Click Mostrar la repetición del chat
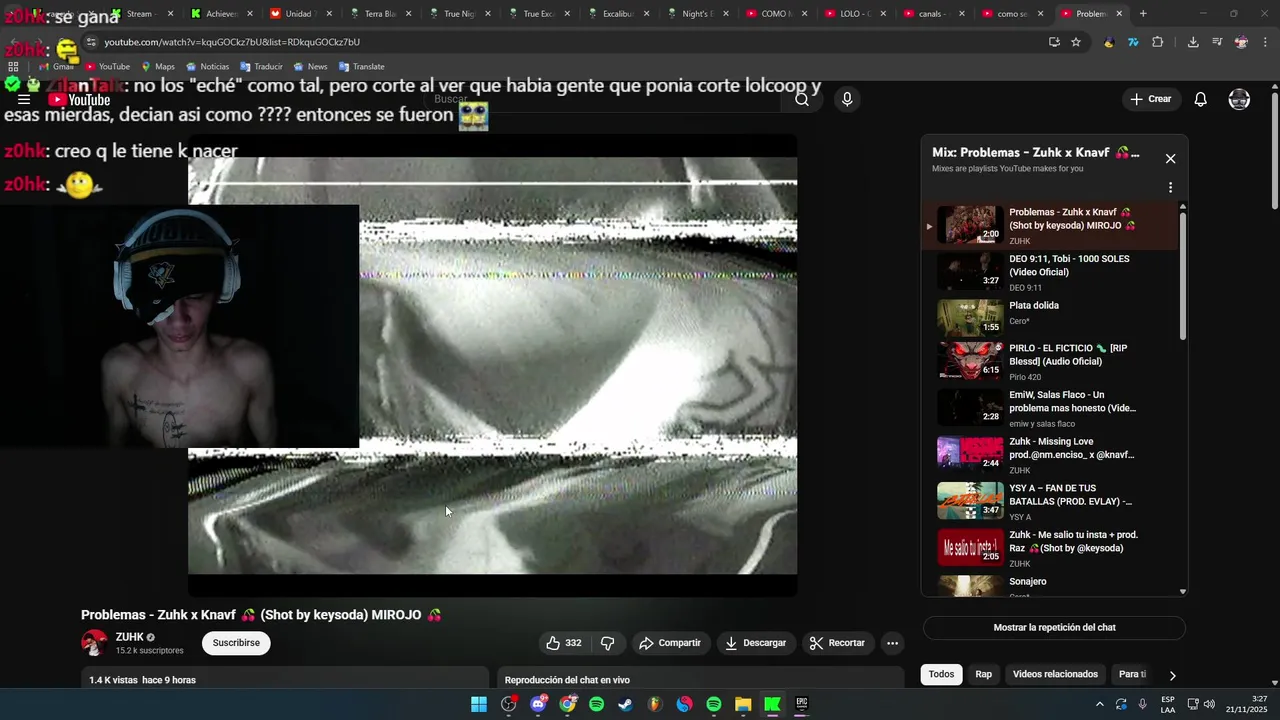 (1054, 628)
